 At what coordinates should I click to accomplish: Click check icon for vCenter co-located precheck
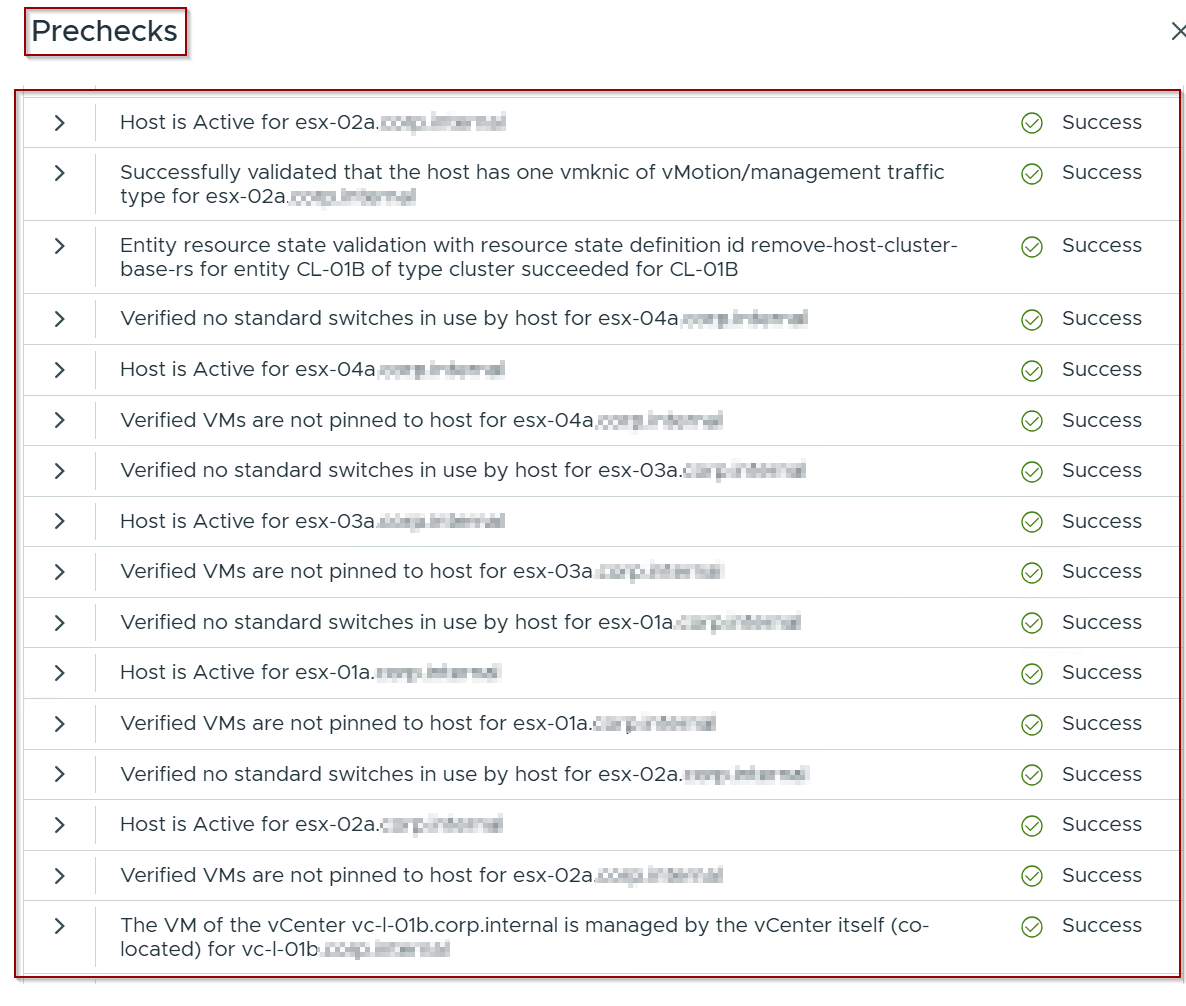coord(1032,926)
